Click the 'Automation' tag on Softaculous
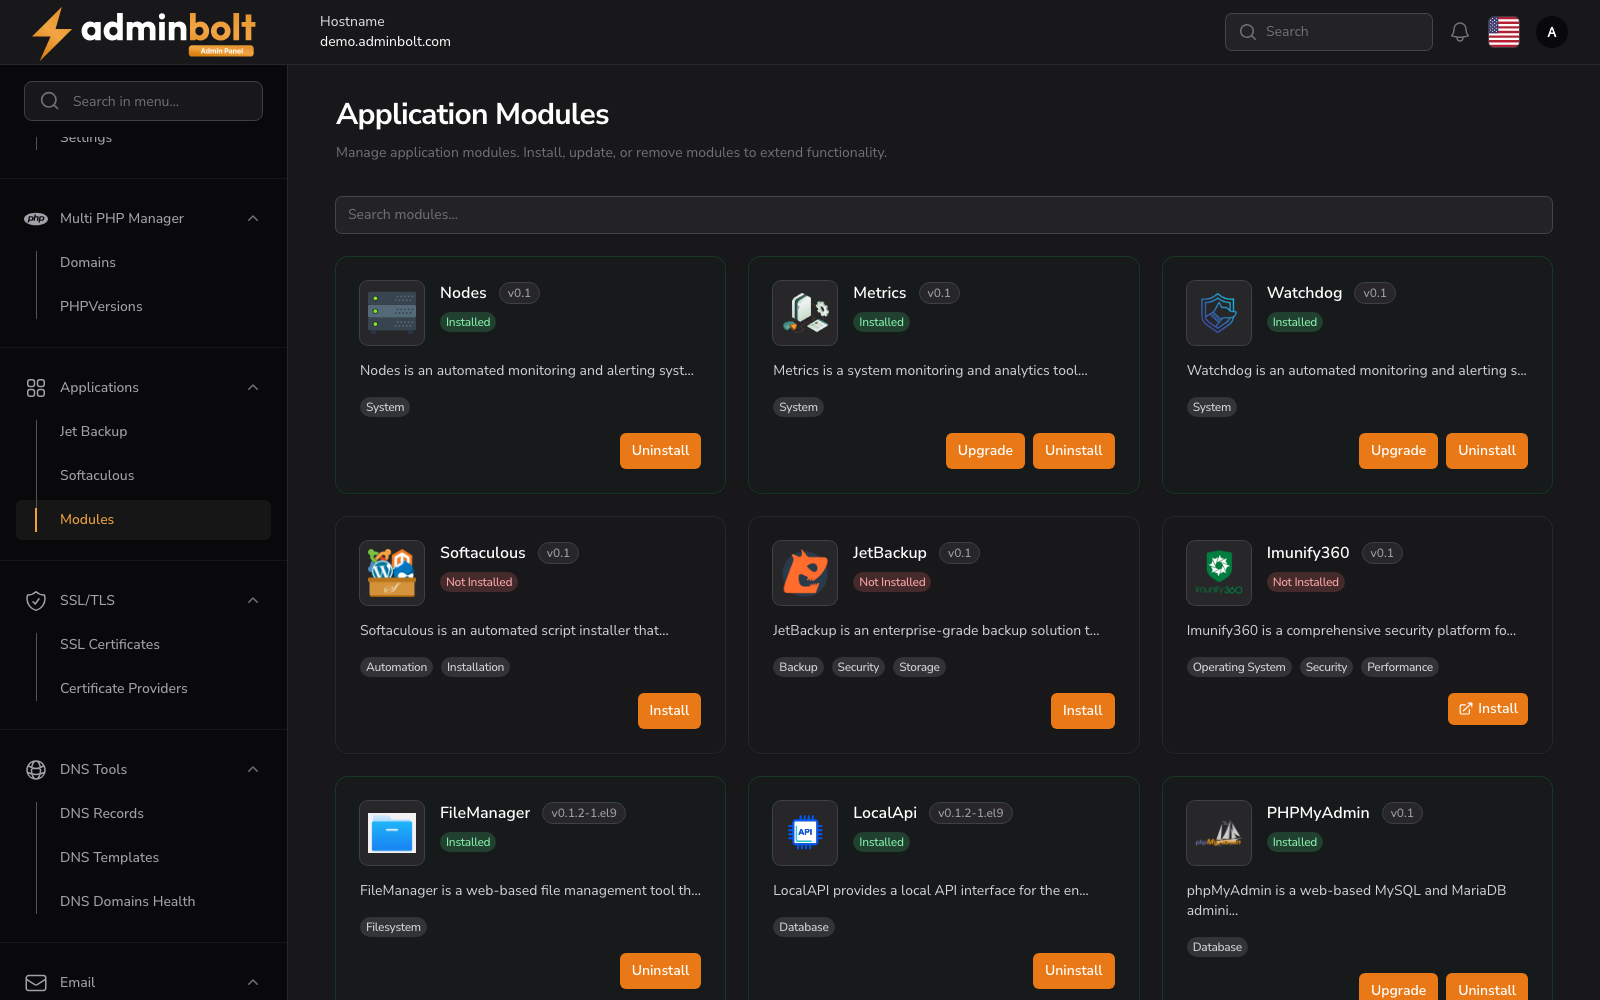The width and height of the screenshot is (1600, 1000). click(x=396, y=667)
